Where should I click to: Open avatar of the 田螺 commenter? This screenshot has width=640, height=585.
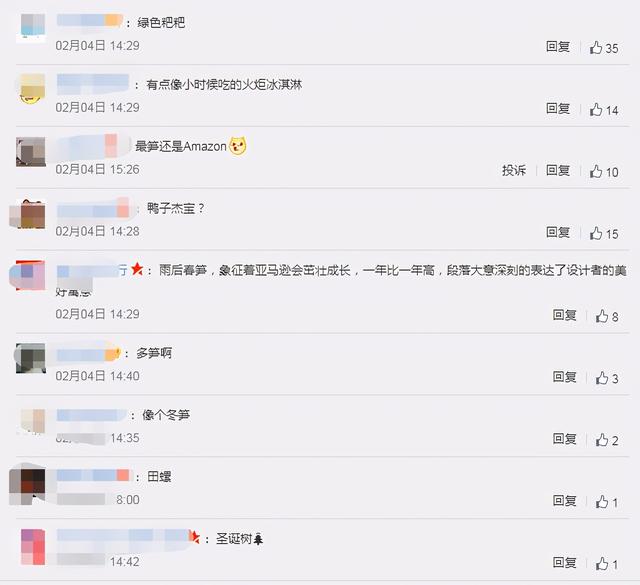tap(27, 485)
